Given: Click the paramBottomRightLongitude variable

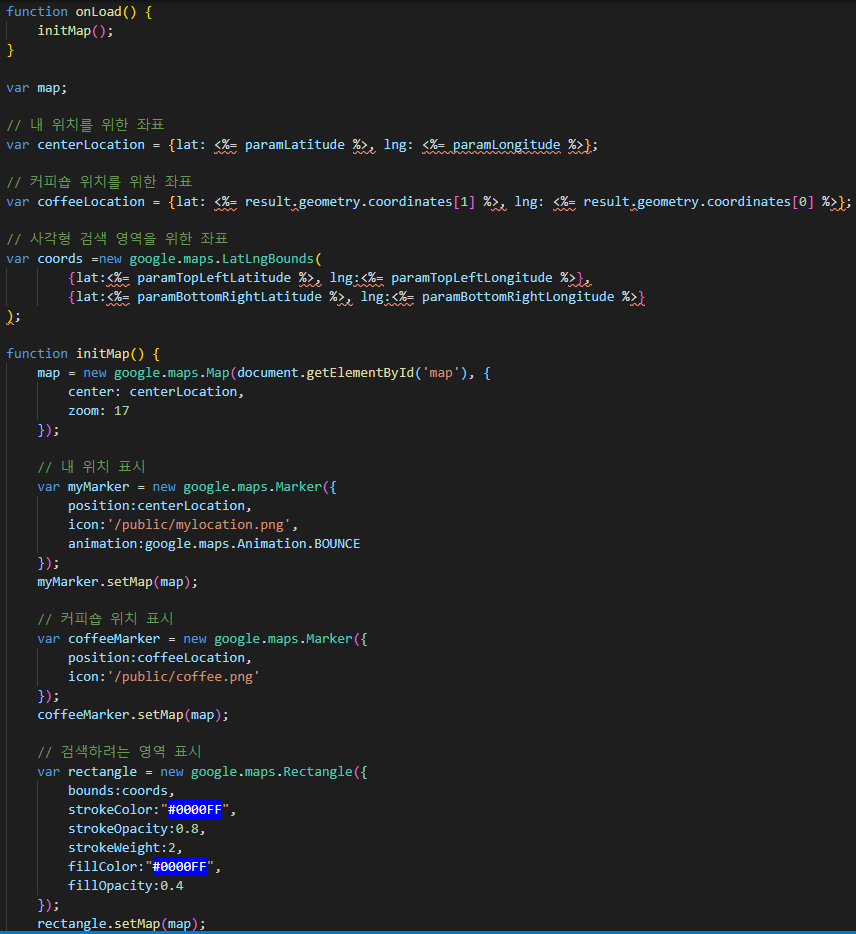Looking at the screenshot, I should pyautogui.click(x=518, y=297).
